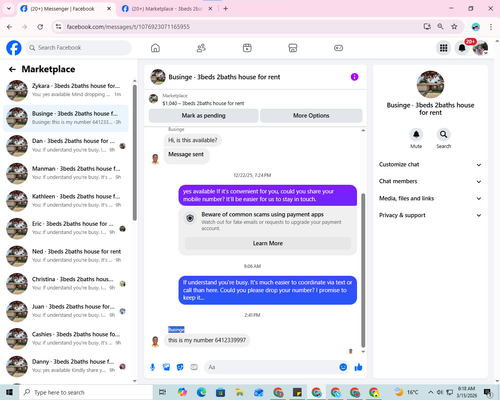
Task: Open Chrome three-dot menu
Action: point(491,27)
